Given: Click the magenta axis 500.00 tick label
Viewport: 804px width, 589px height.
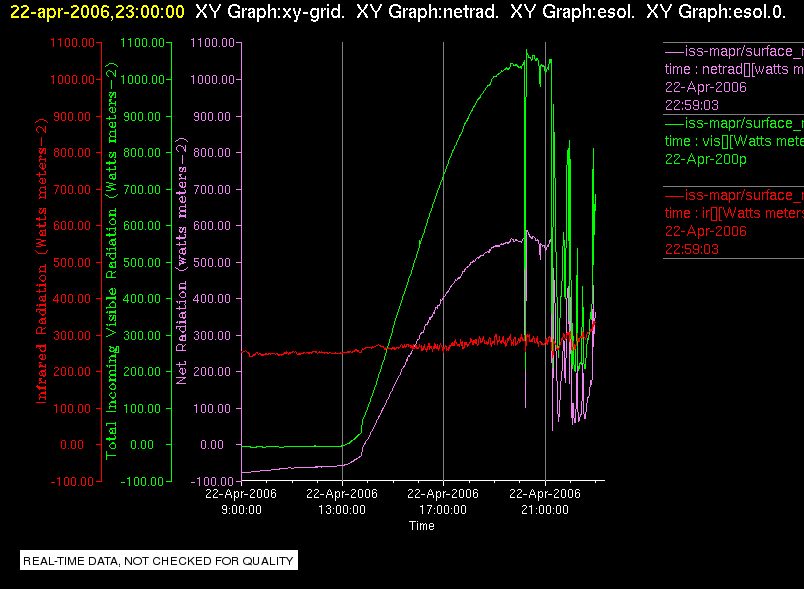Looking at the screenshot, I should [212, 262].
